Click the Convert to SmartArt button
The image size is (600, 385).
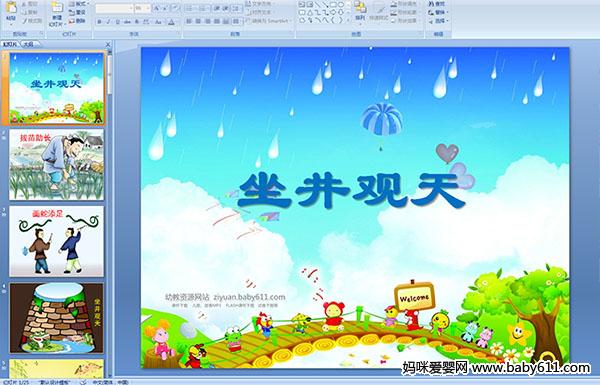coord(268,21)
